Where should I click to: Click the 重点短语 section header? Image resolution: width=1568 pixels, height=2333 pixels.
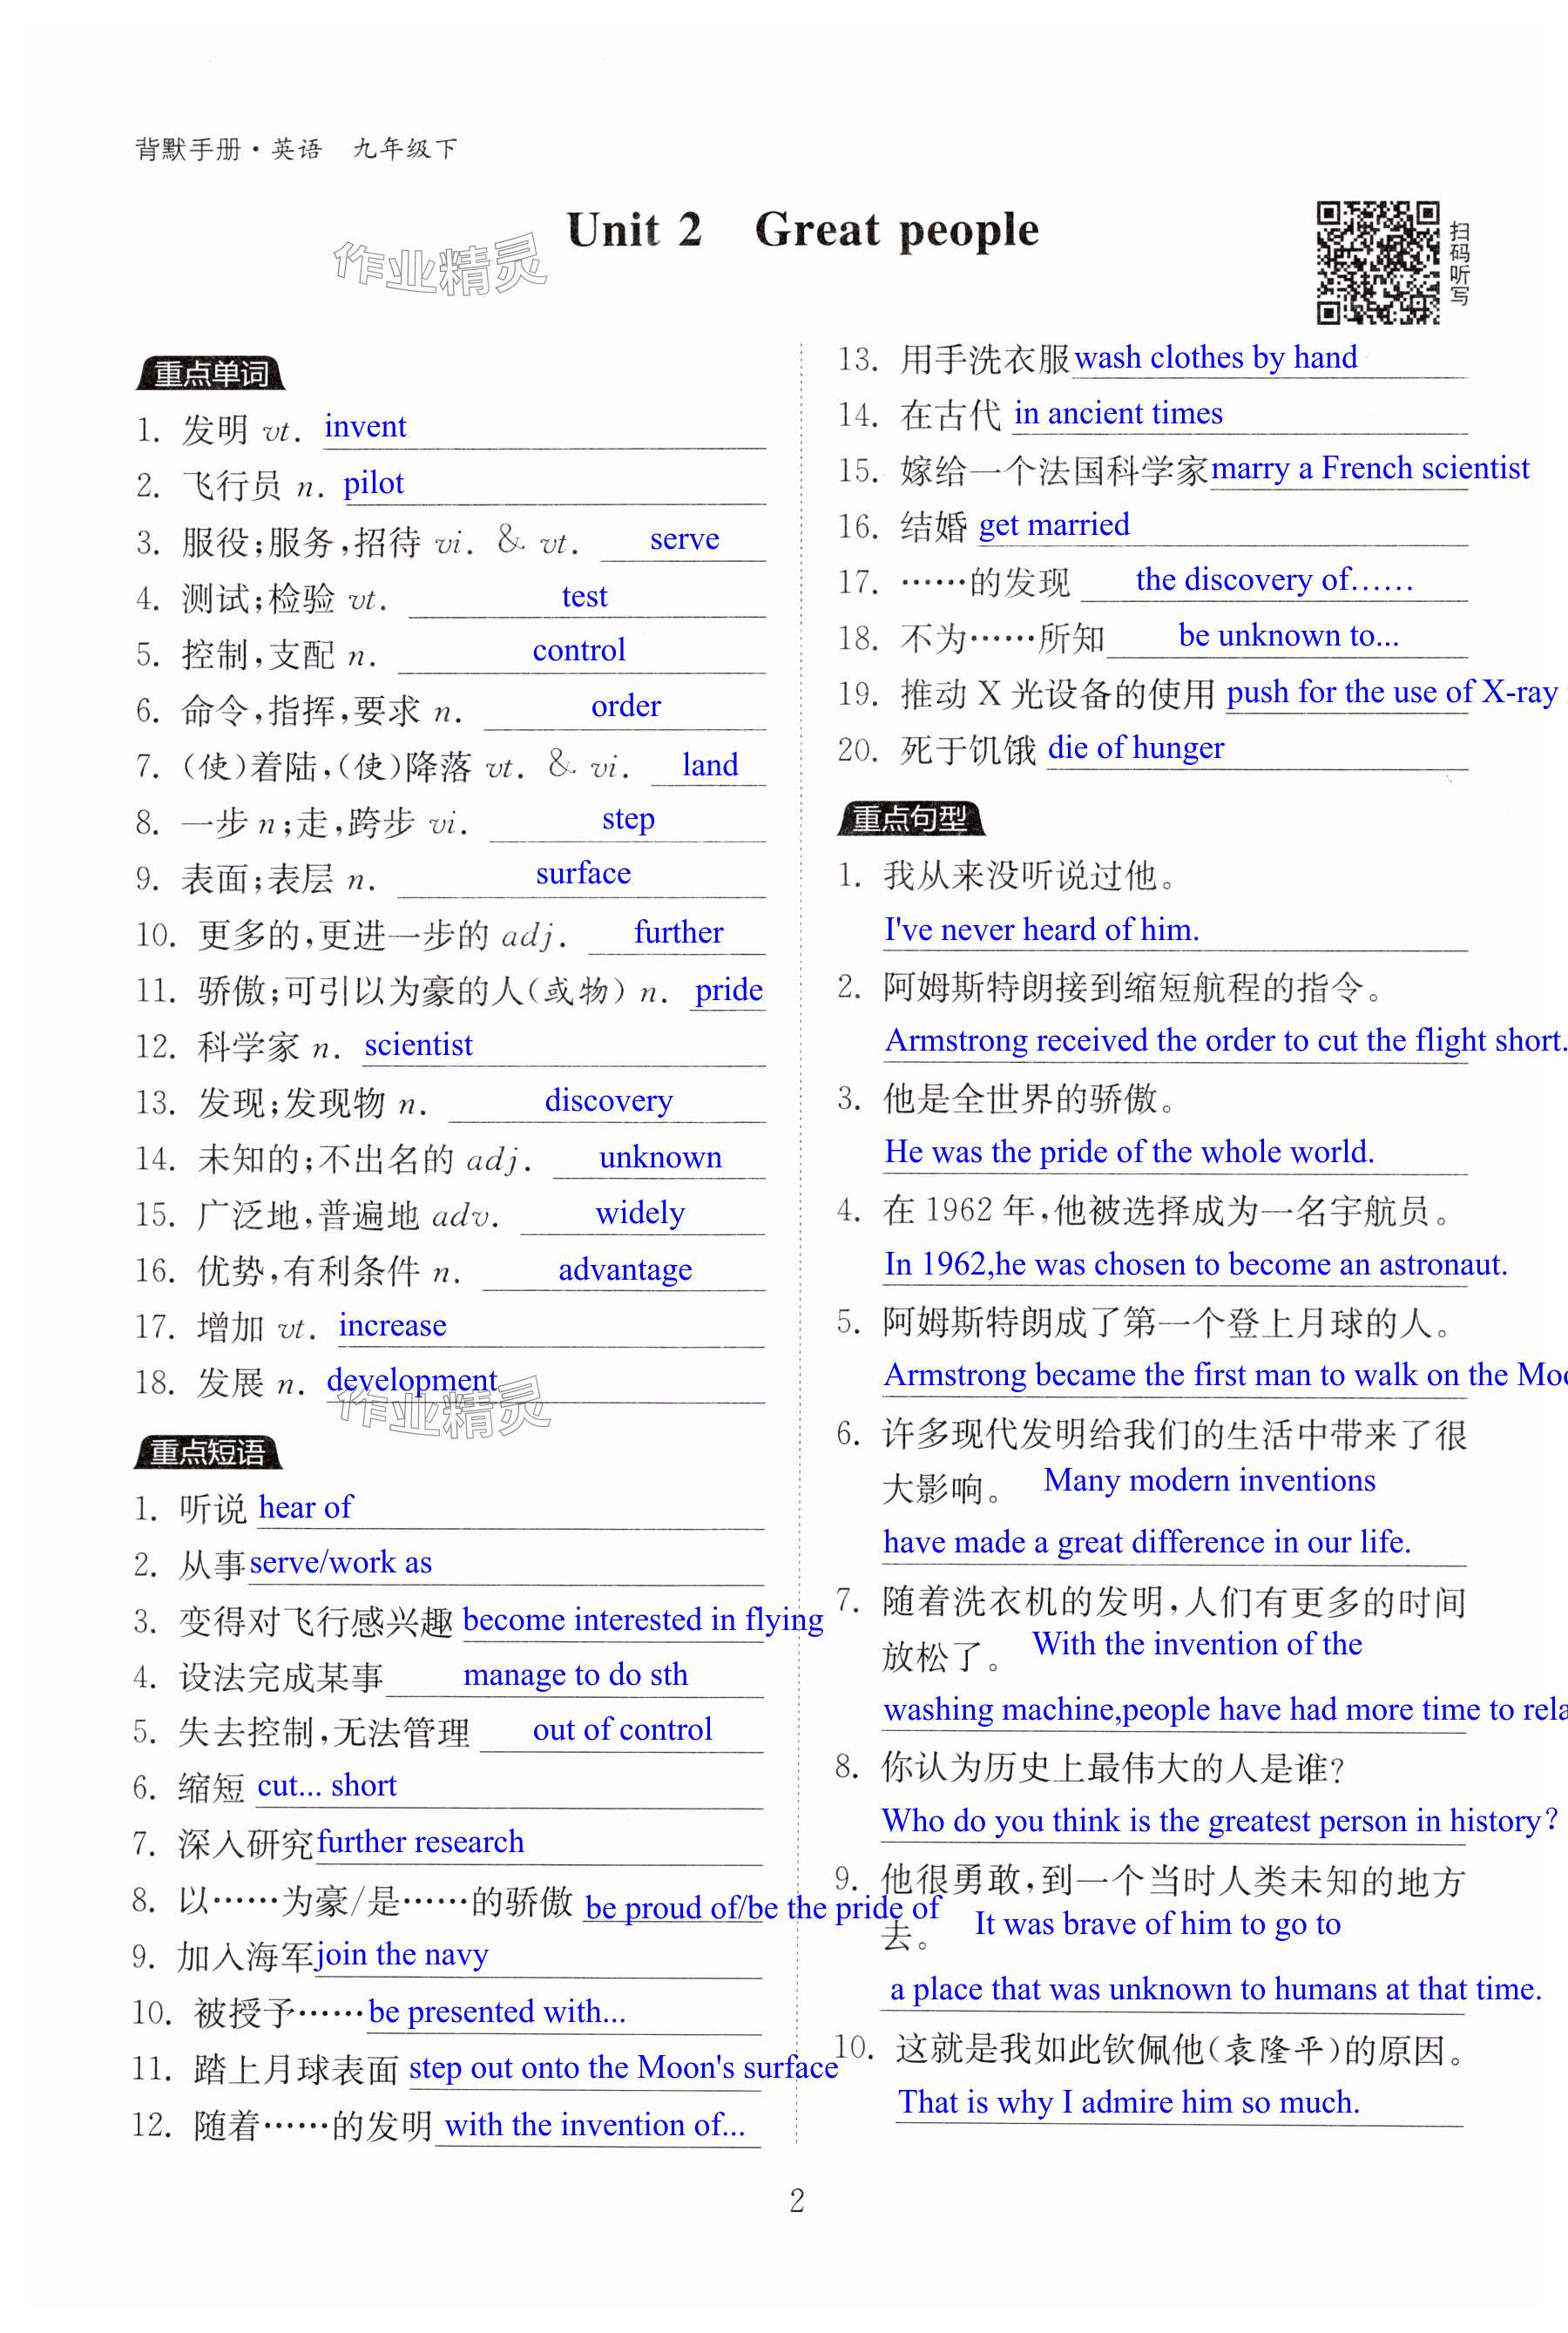point(207,1452)
